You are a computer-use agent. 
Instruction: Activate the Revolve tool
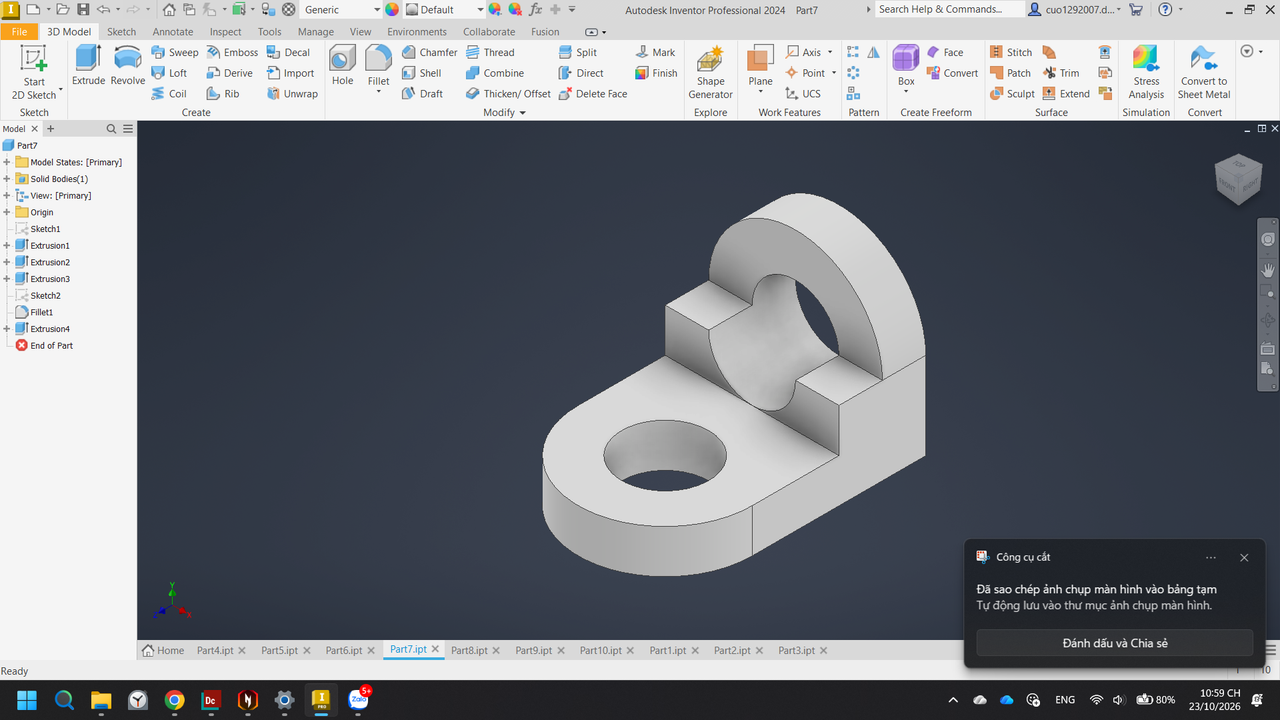tap(128, 66)
